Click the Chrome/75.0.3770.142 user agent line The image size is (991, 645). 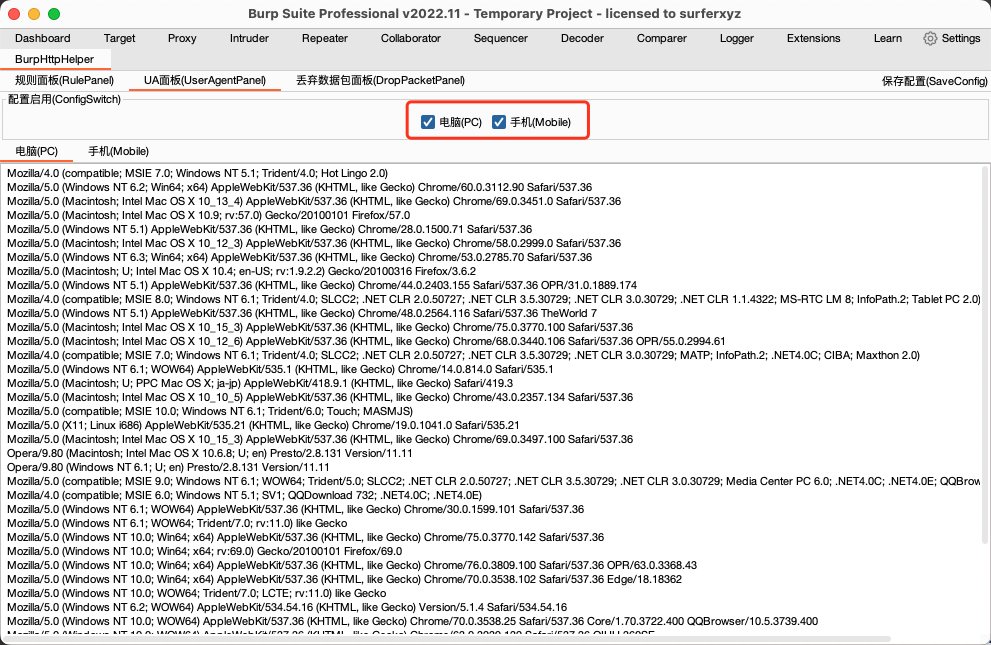(306, 537)
